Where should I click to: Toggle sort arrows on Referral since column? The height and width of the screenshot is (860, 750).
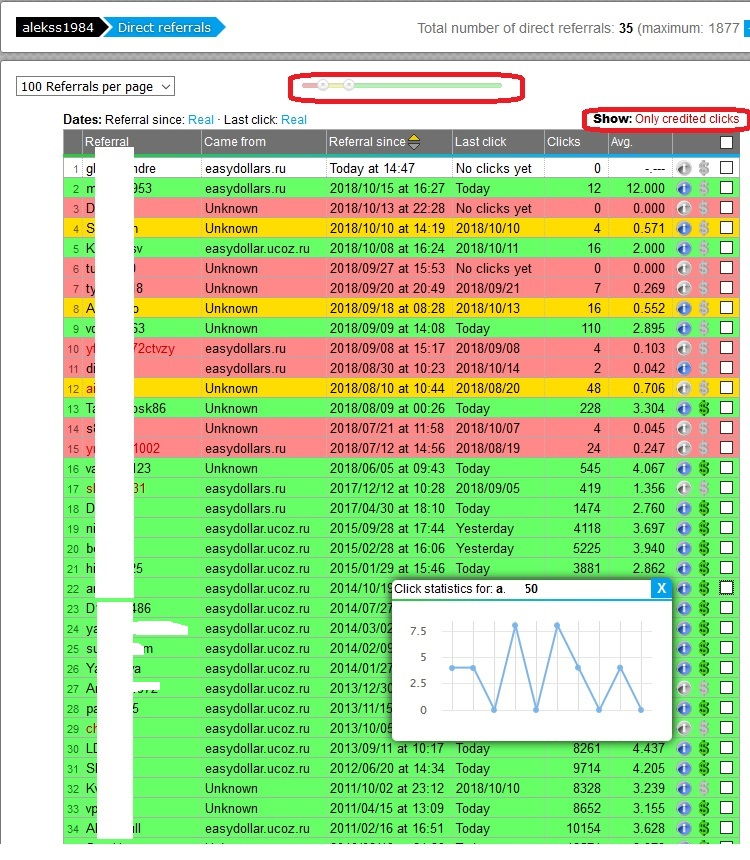click(414, 142)
